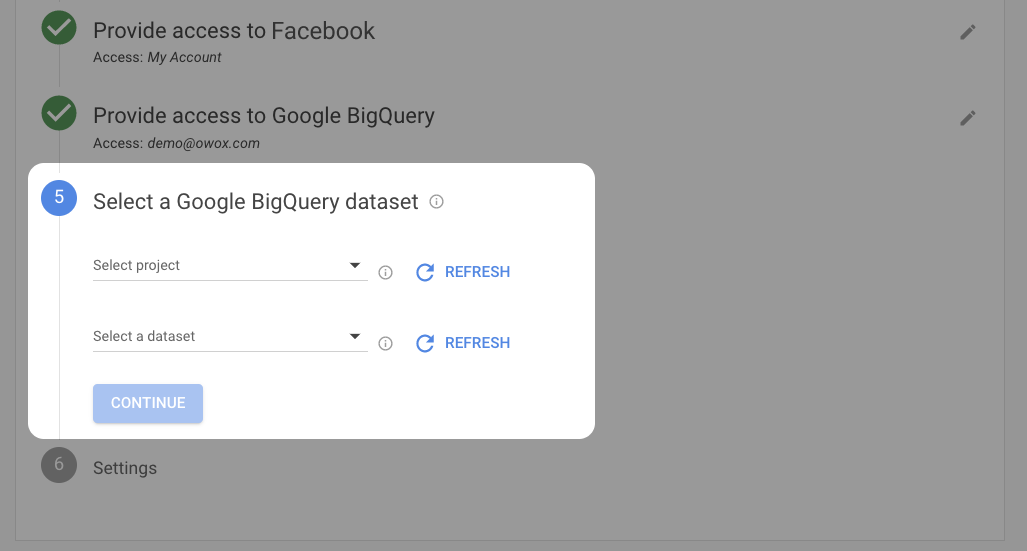Screen dimensions: 1027x551
Task: Click the CONTINUE button
Action: [148, 403]
